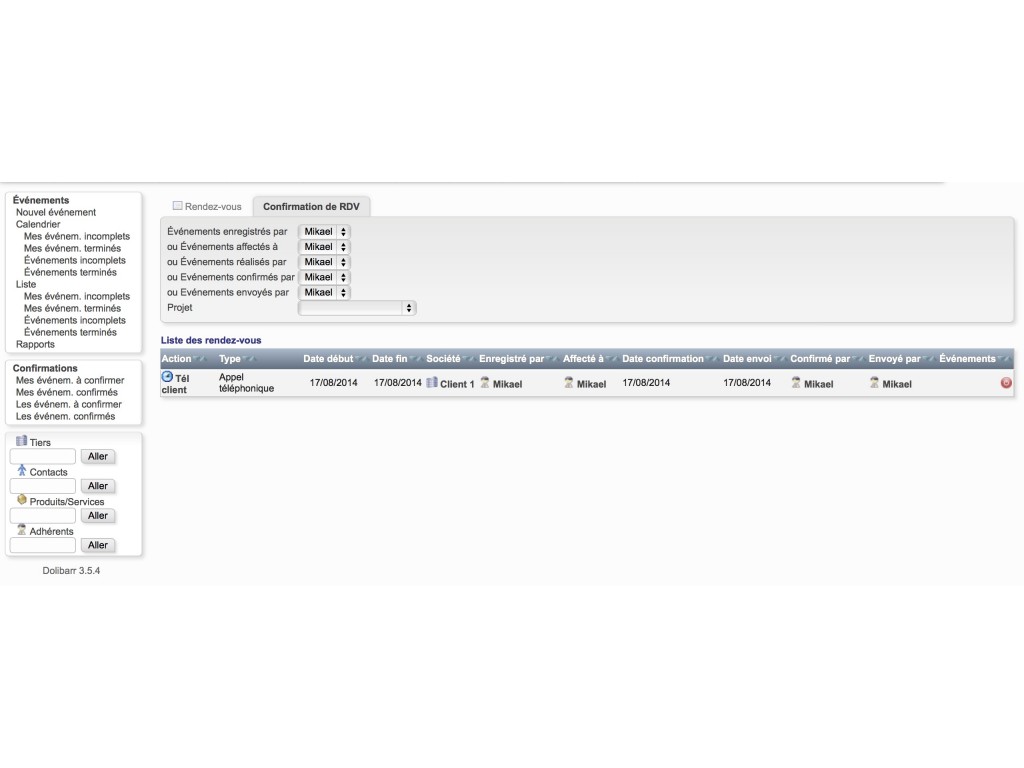Click the Adhérents member icon

(22, 530)
